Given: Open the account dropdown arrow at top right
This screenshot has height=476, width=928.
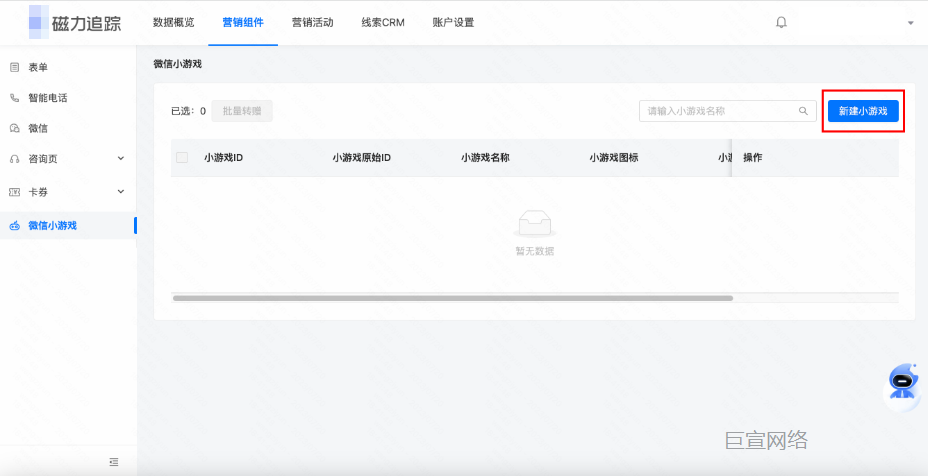Looking at the screenshot, I should pos(910,23).
